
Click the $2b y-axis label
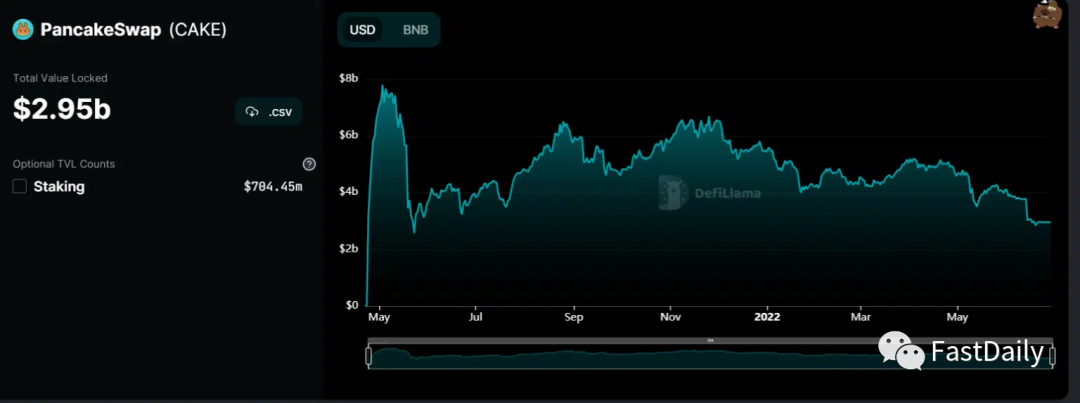coord(349,248)
